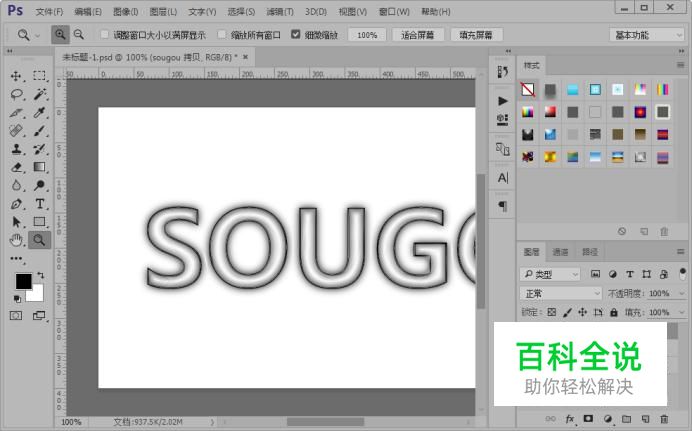692x431 pixels.
Task: Open the Actions panel play icon
Action: pos(503,101)
